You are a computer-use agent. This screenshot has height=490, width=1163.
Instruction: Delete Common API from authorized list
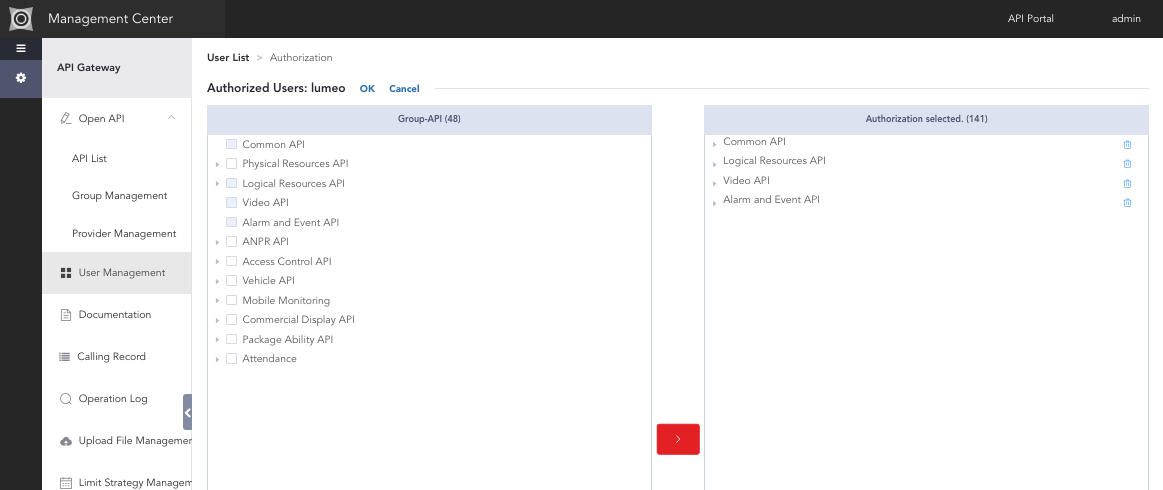coord(1127,145)
